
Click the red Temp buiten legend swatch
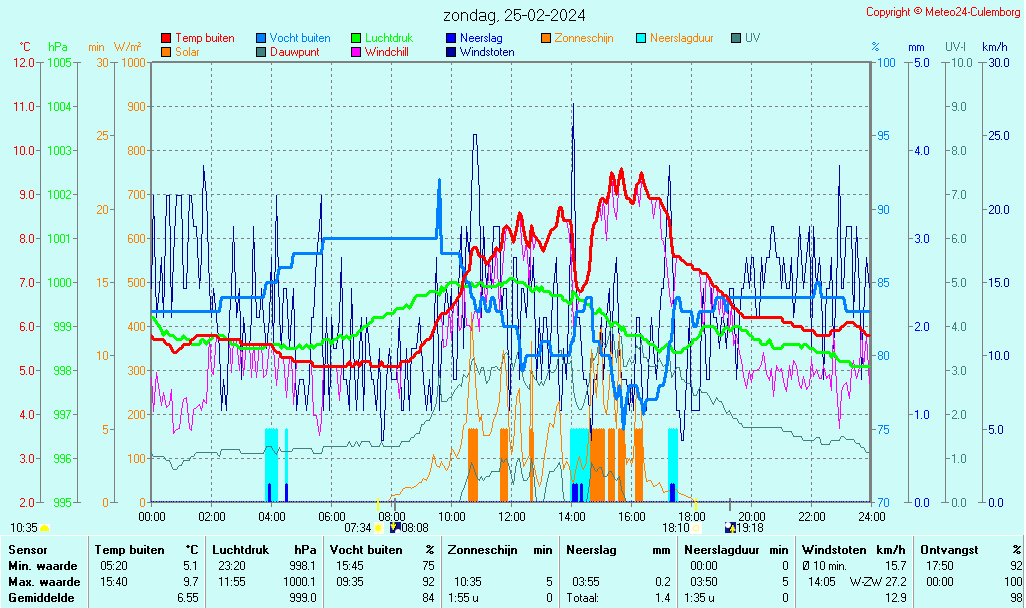coord(166,38)
